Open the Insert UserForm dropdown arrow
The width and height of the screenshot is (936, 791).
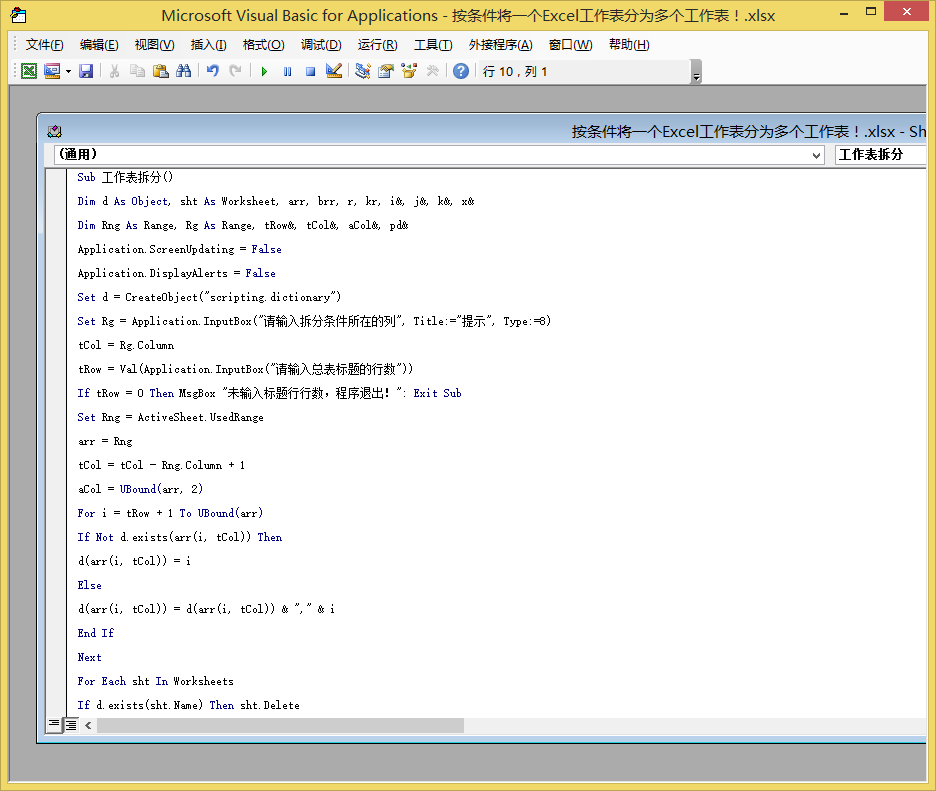pos(68,72)
